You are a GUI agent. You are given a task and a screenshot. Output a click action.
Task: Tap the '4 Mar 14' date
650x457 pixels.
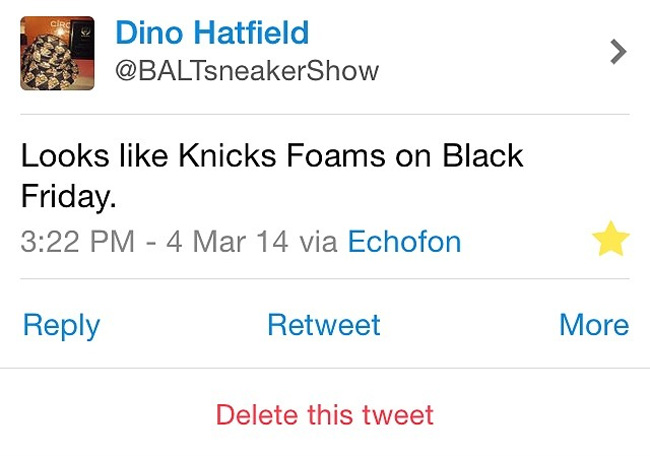tap(227, 241)
